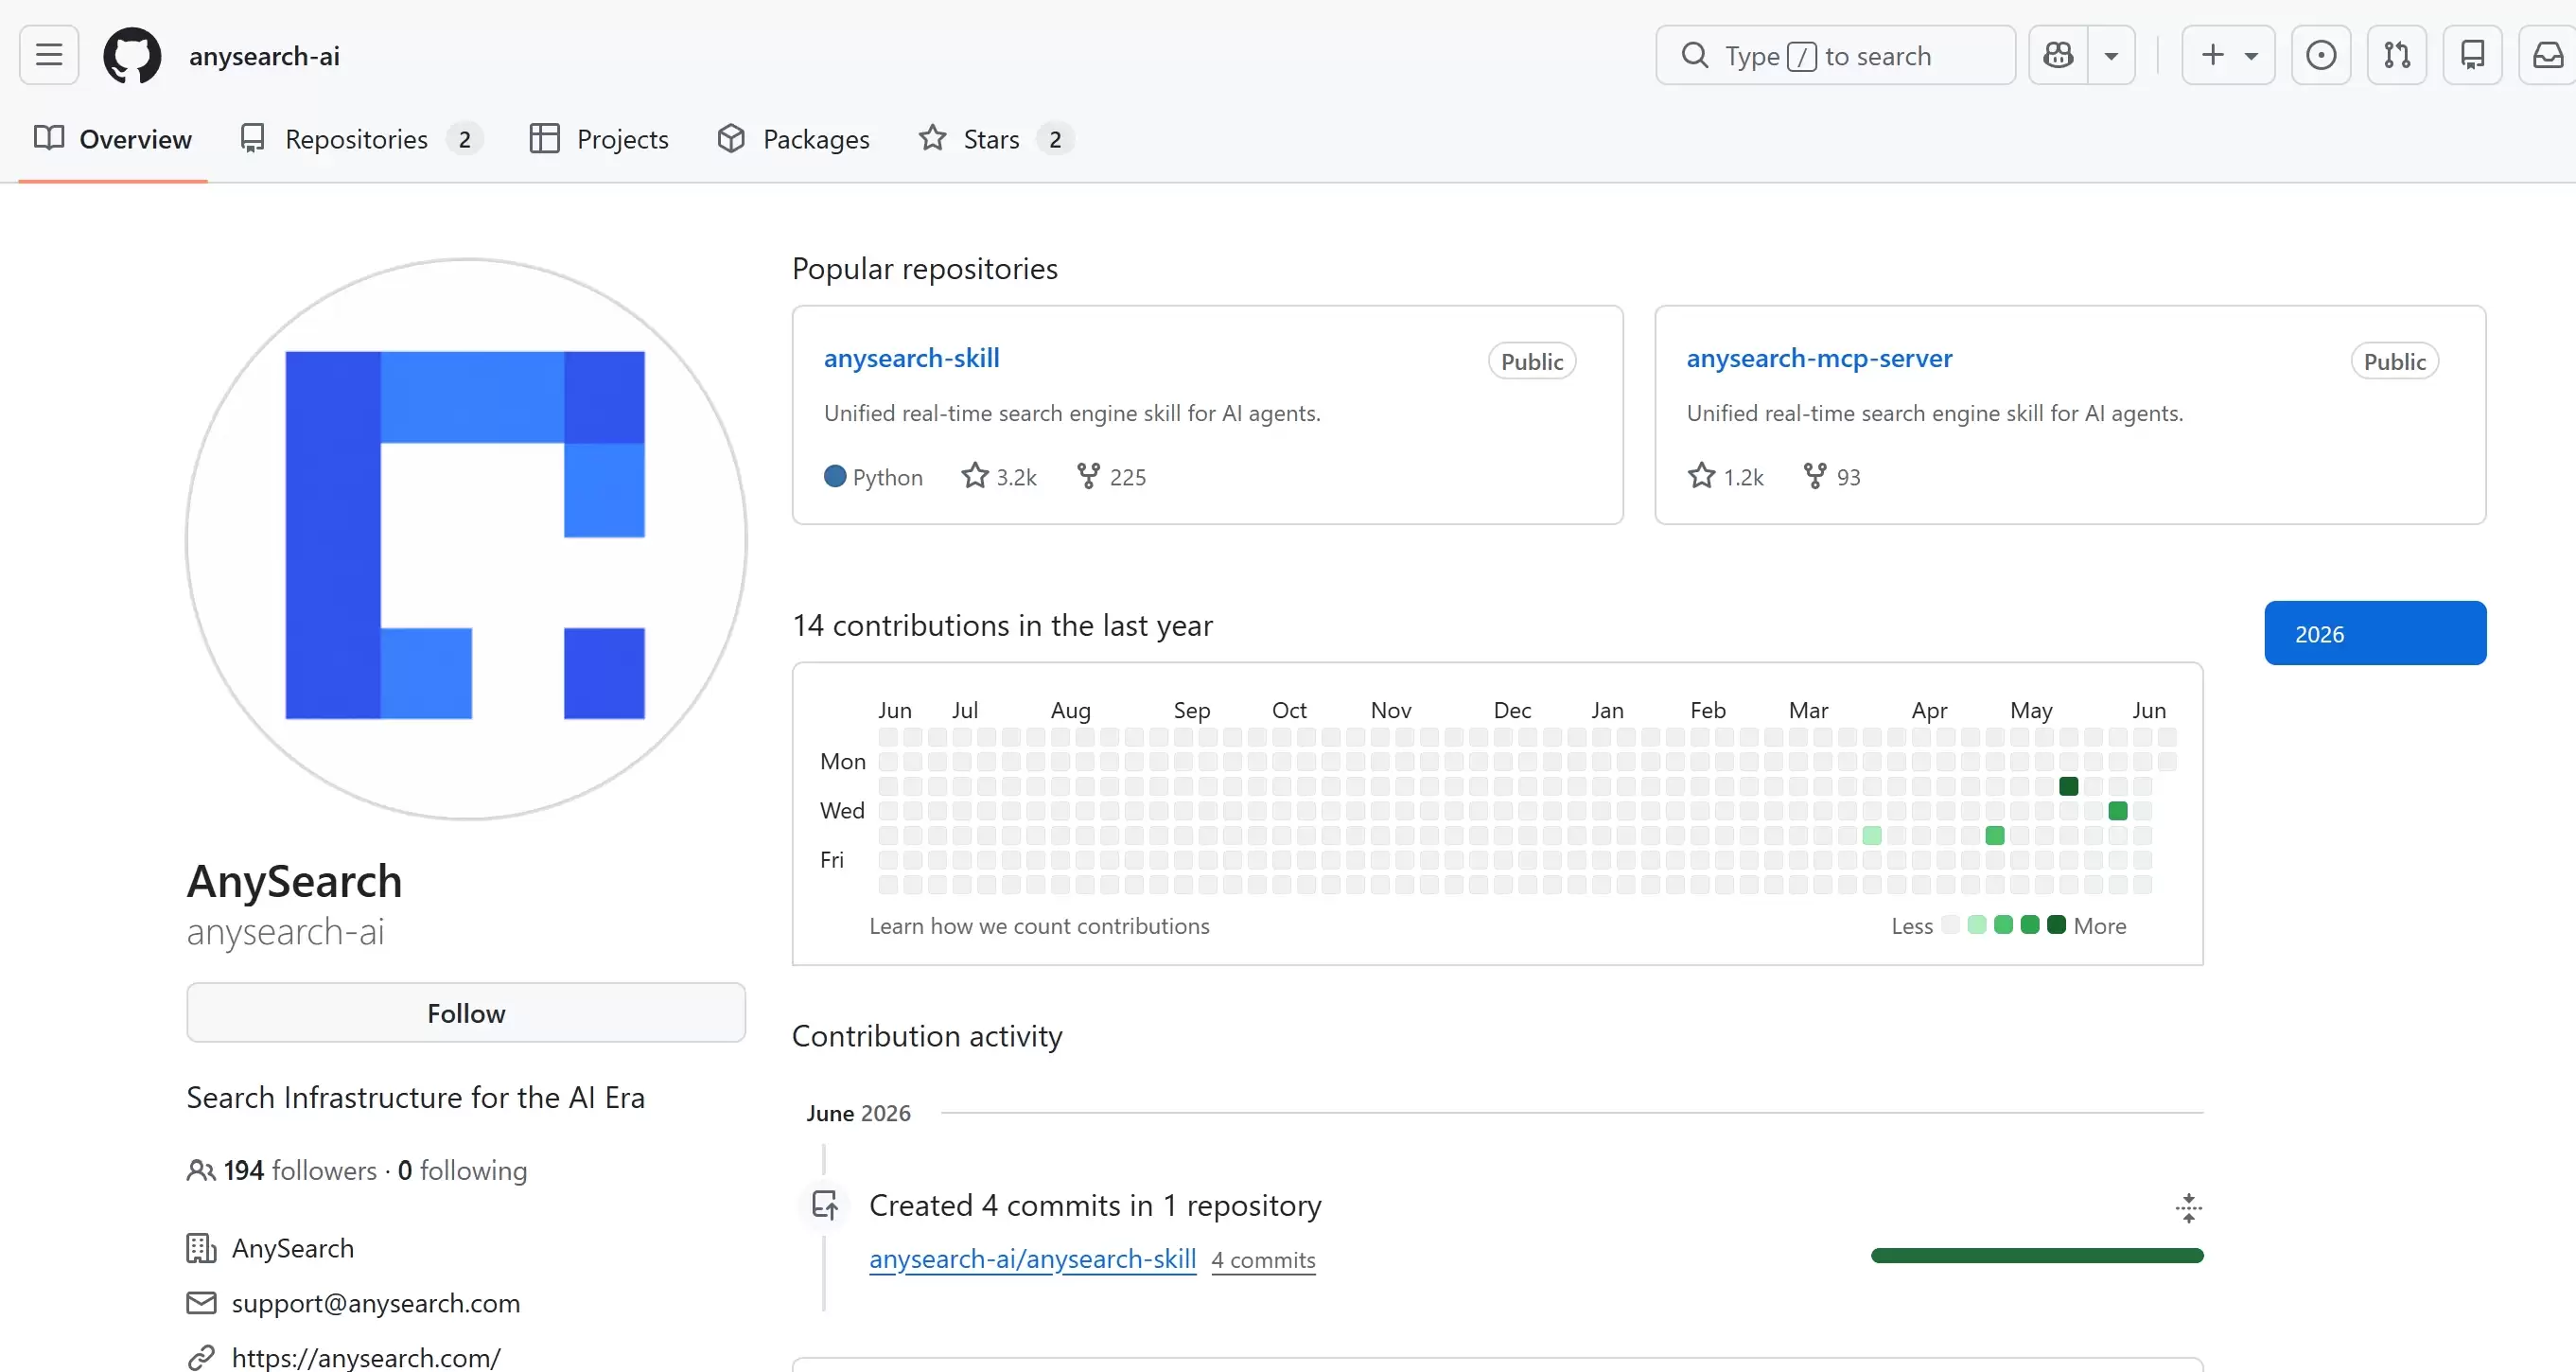Viewport: 2576px width, 1372px height.
Task: Select the Overview tab
Action: (x=113, y=139)
